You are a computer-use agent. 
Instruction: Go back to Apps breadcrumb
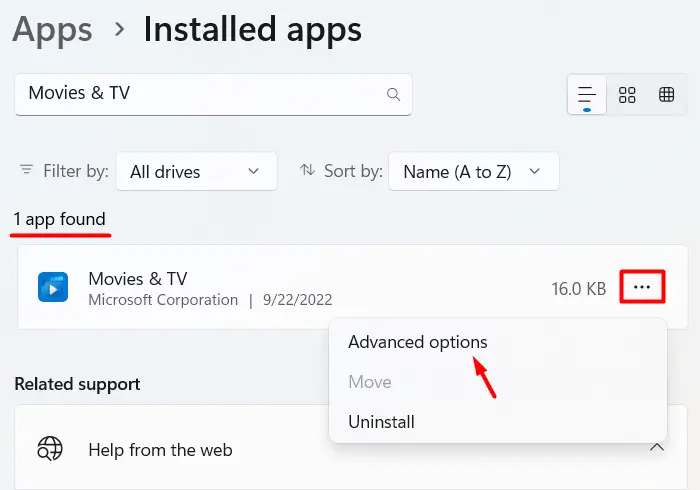click(x=53, y=29)
